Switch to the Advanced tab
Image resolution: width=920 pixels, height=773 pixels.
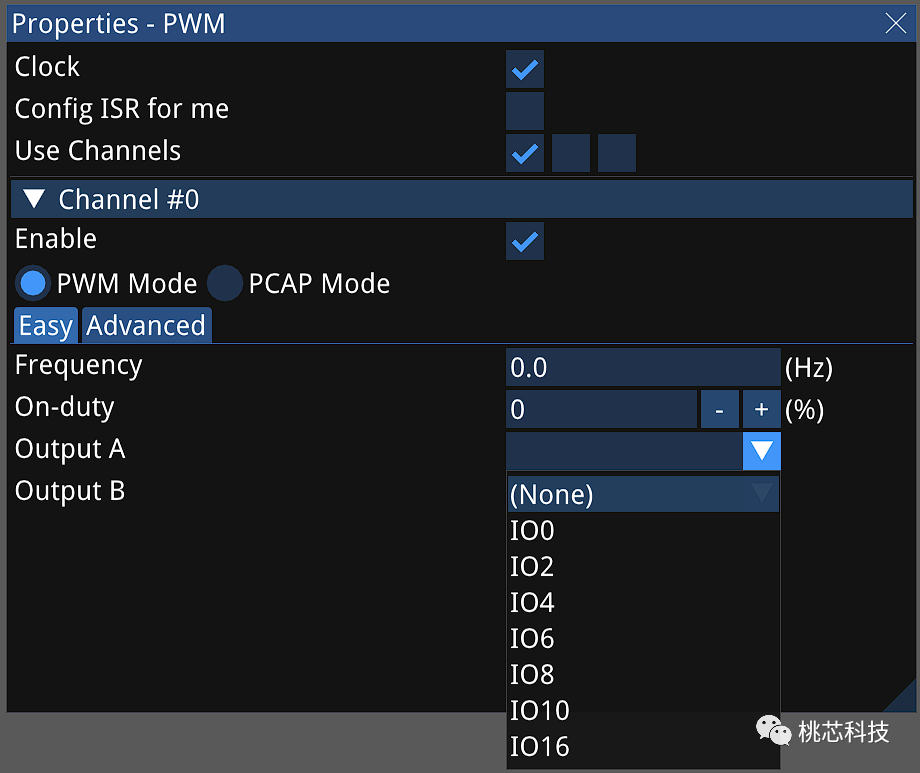click(x=146, y=326)
